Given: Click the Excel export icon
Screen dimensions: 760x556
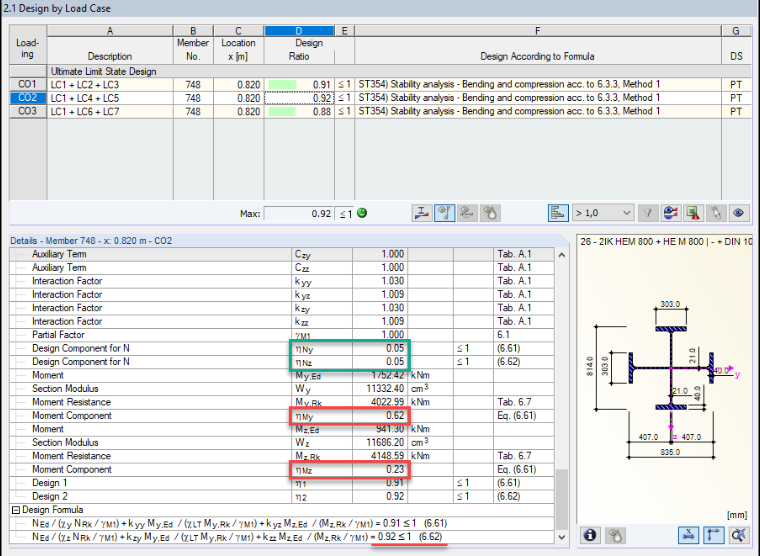Looking at the screenshot, I should [693, 213].
